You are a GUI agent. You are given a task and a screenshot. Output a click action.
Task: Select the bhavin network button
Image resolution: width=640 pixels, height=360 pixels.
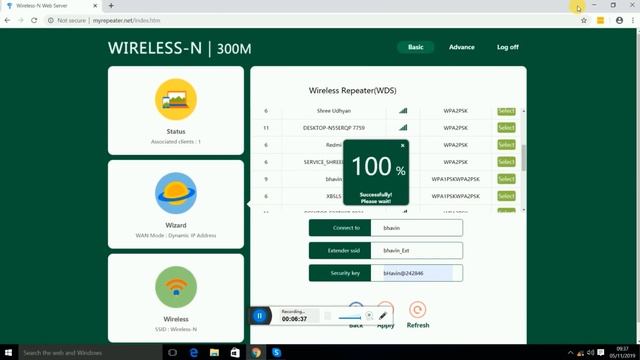point(506,179)
